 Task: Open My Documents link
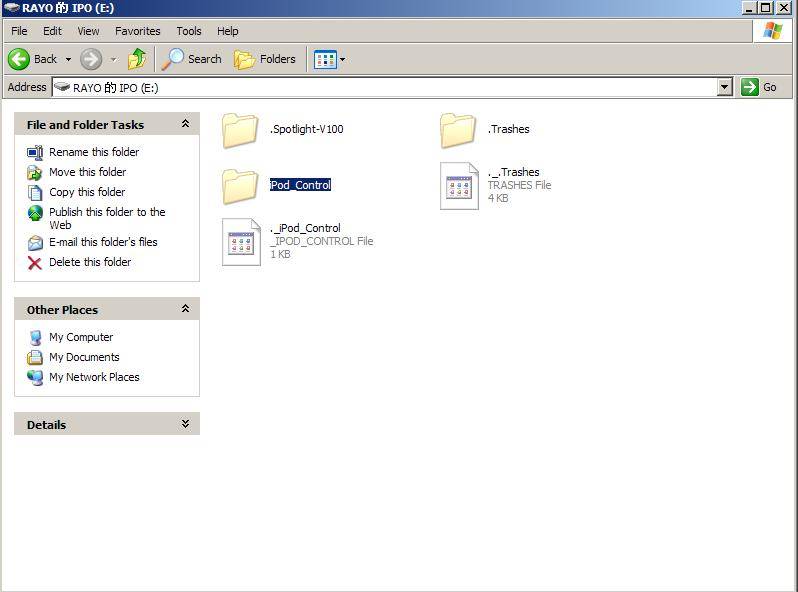[x=84, y=357]
